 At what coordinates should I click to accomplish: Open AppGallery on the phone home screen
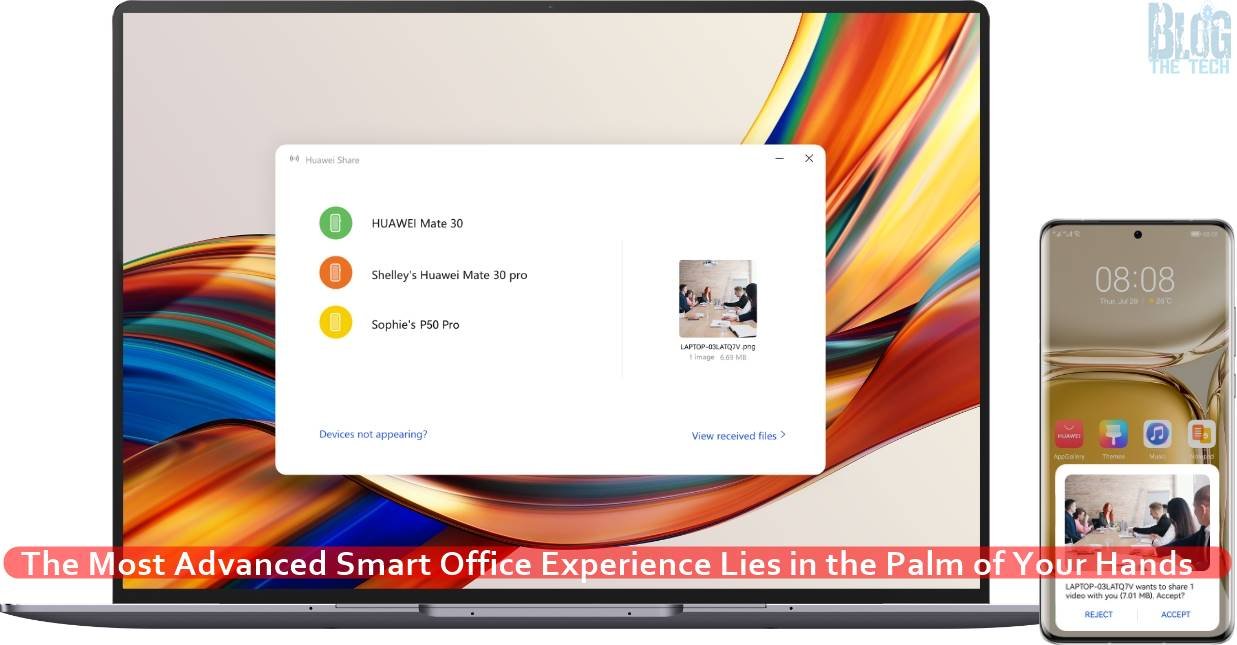click(1069, 435)
